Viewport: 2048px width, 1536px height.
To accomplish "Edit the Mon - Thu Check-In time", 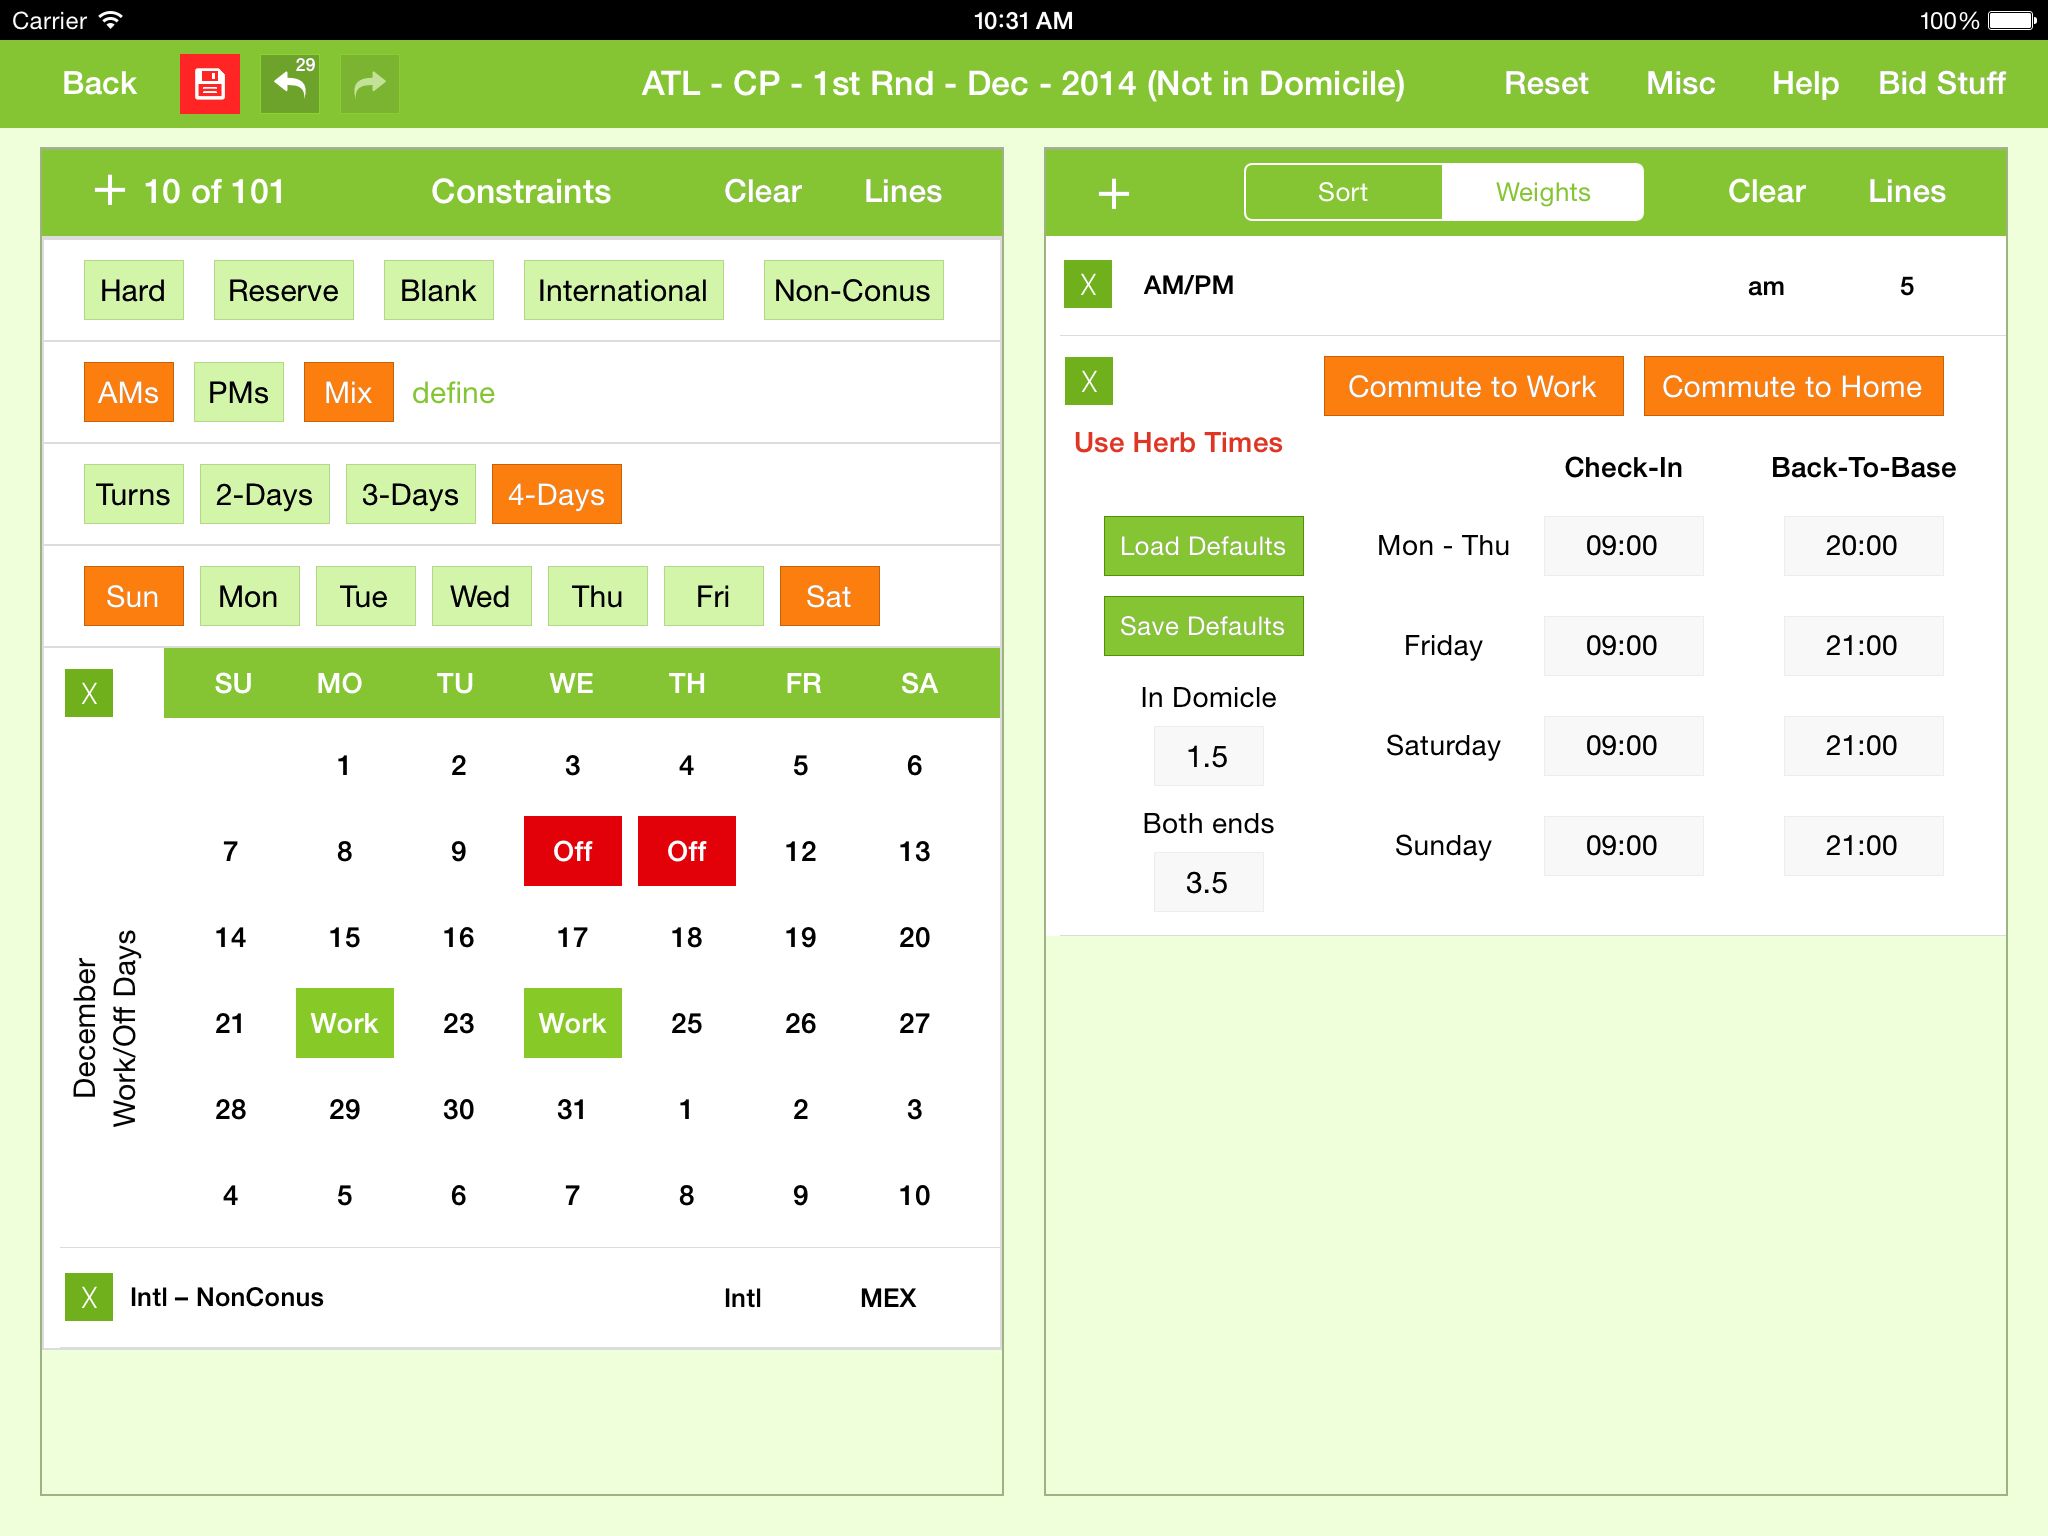I will 1623,546.
